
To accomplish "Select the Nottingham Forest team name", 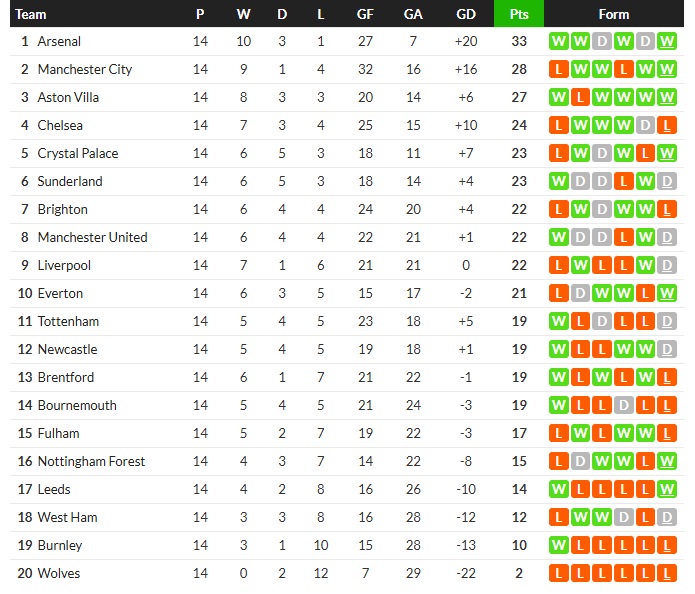I will coord(91,462).
